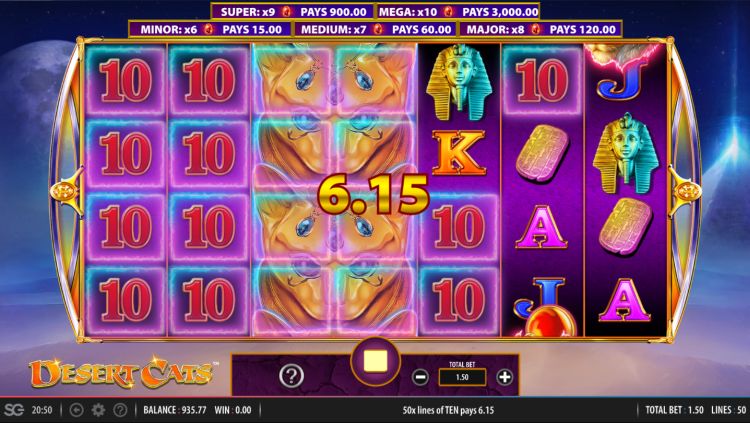Click the Desert Cats logo

pyautogui.click(x=121, y=373)
